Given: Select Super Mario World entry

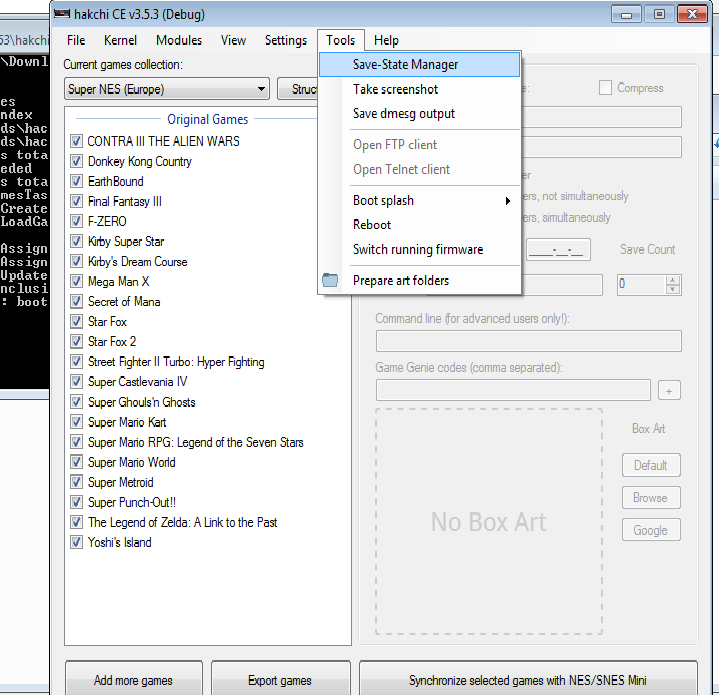Looking at the screenshot, I should (x=132, y=462).
